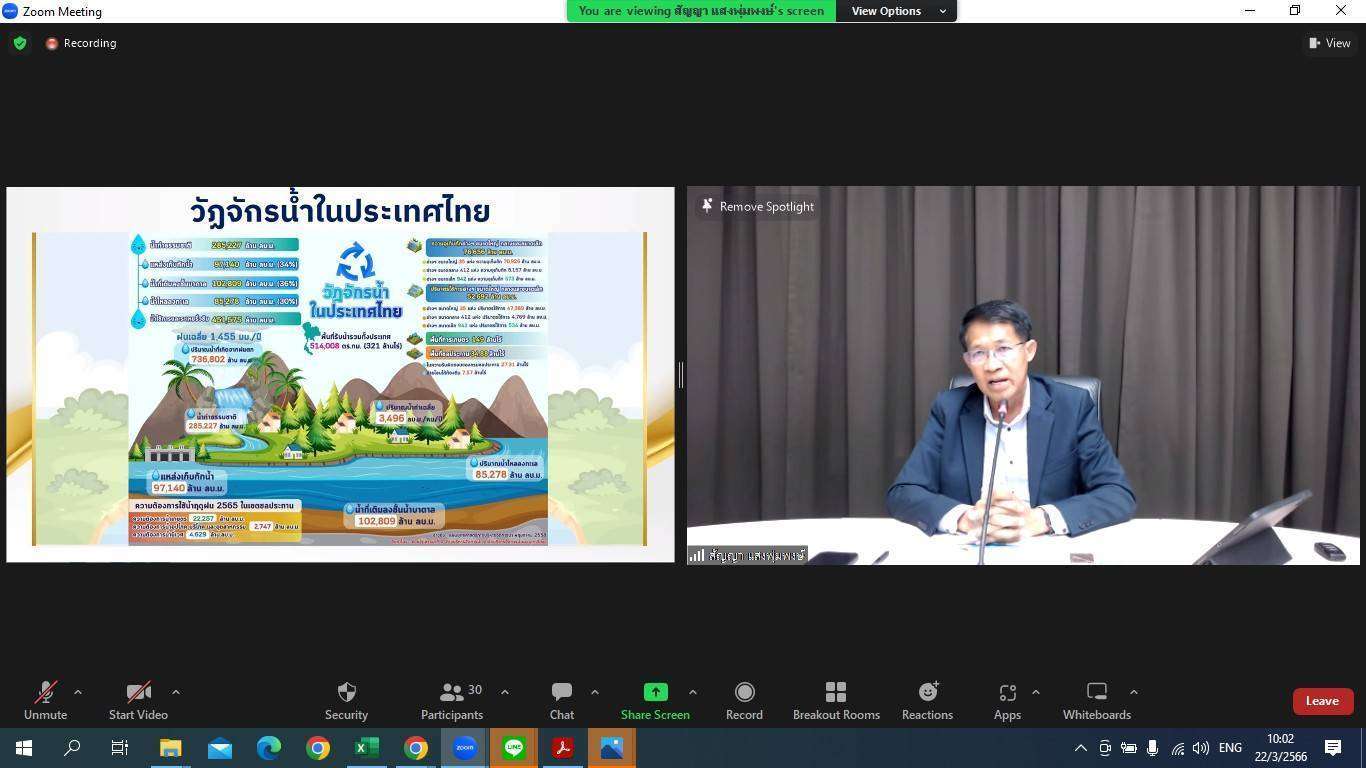Open Breakout Rooms
Viewport: 1366px width, 768px height.
pyautogui.click(x=836, y=700)
